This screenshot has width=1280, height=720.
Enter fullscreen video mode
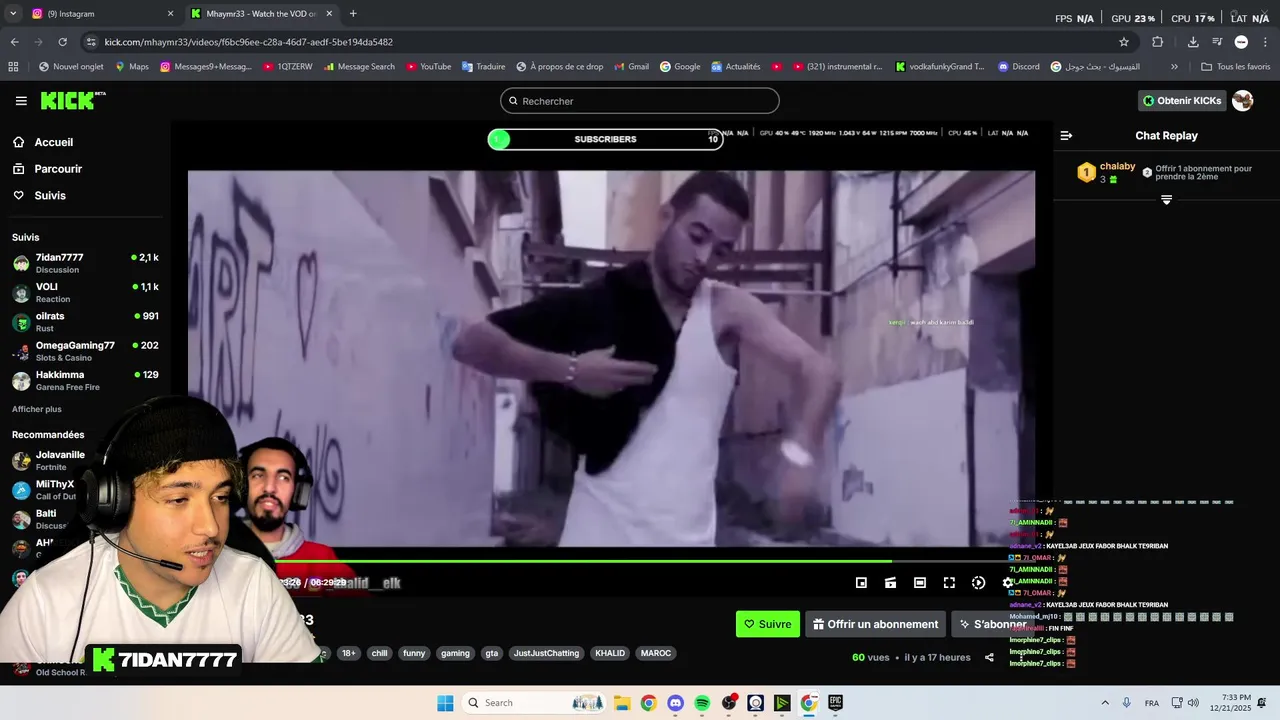[949, 583]
